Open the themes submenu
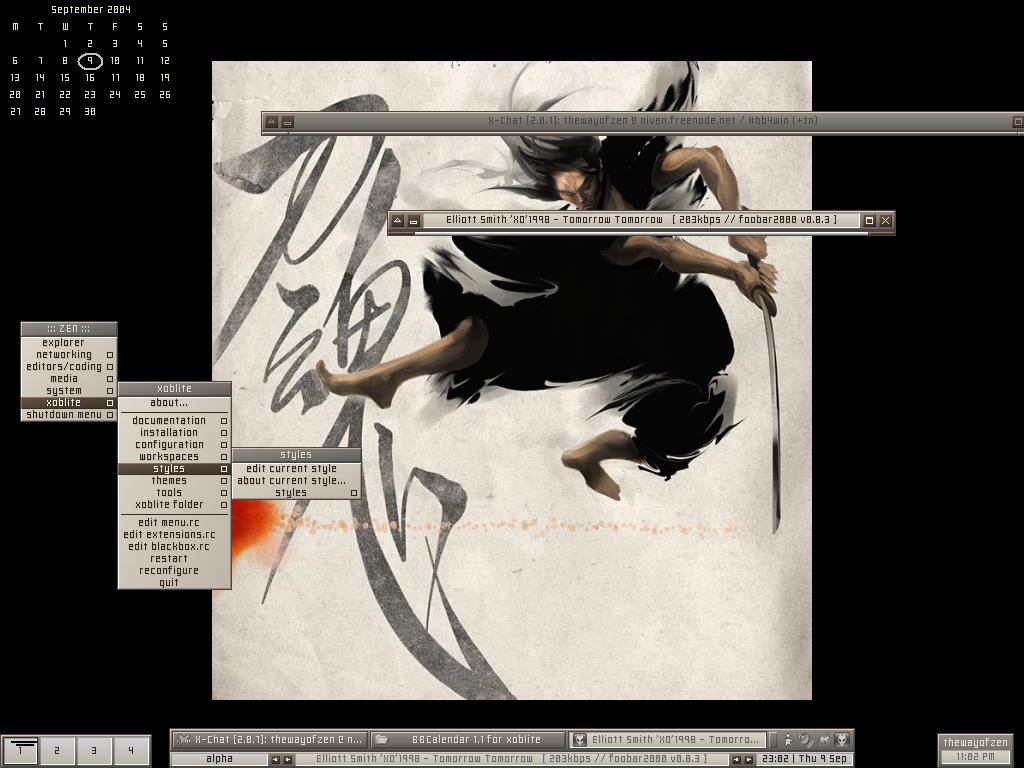1024x768 pixels. coord(174,481)
